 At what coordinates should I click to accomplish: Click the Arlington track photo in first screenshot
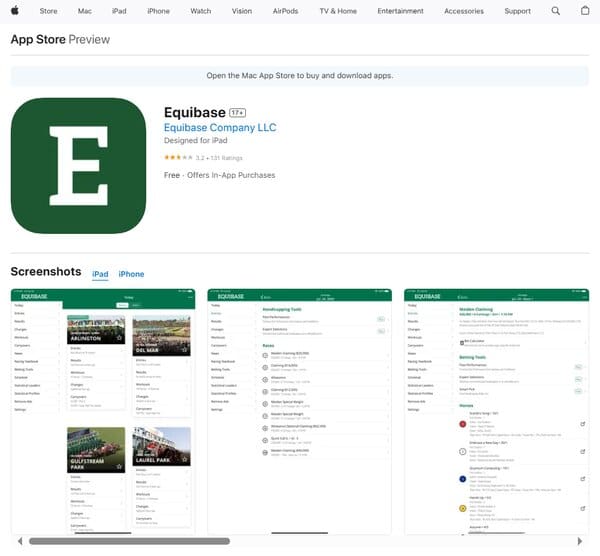(96, 330)
